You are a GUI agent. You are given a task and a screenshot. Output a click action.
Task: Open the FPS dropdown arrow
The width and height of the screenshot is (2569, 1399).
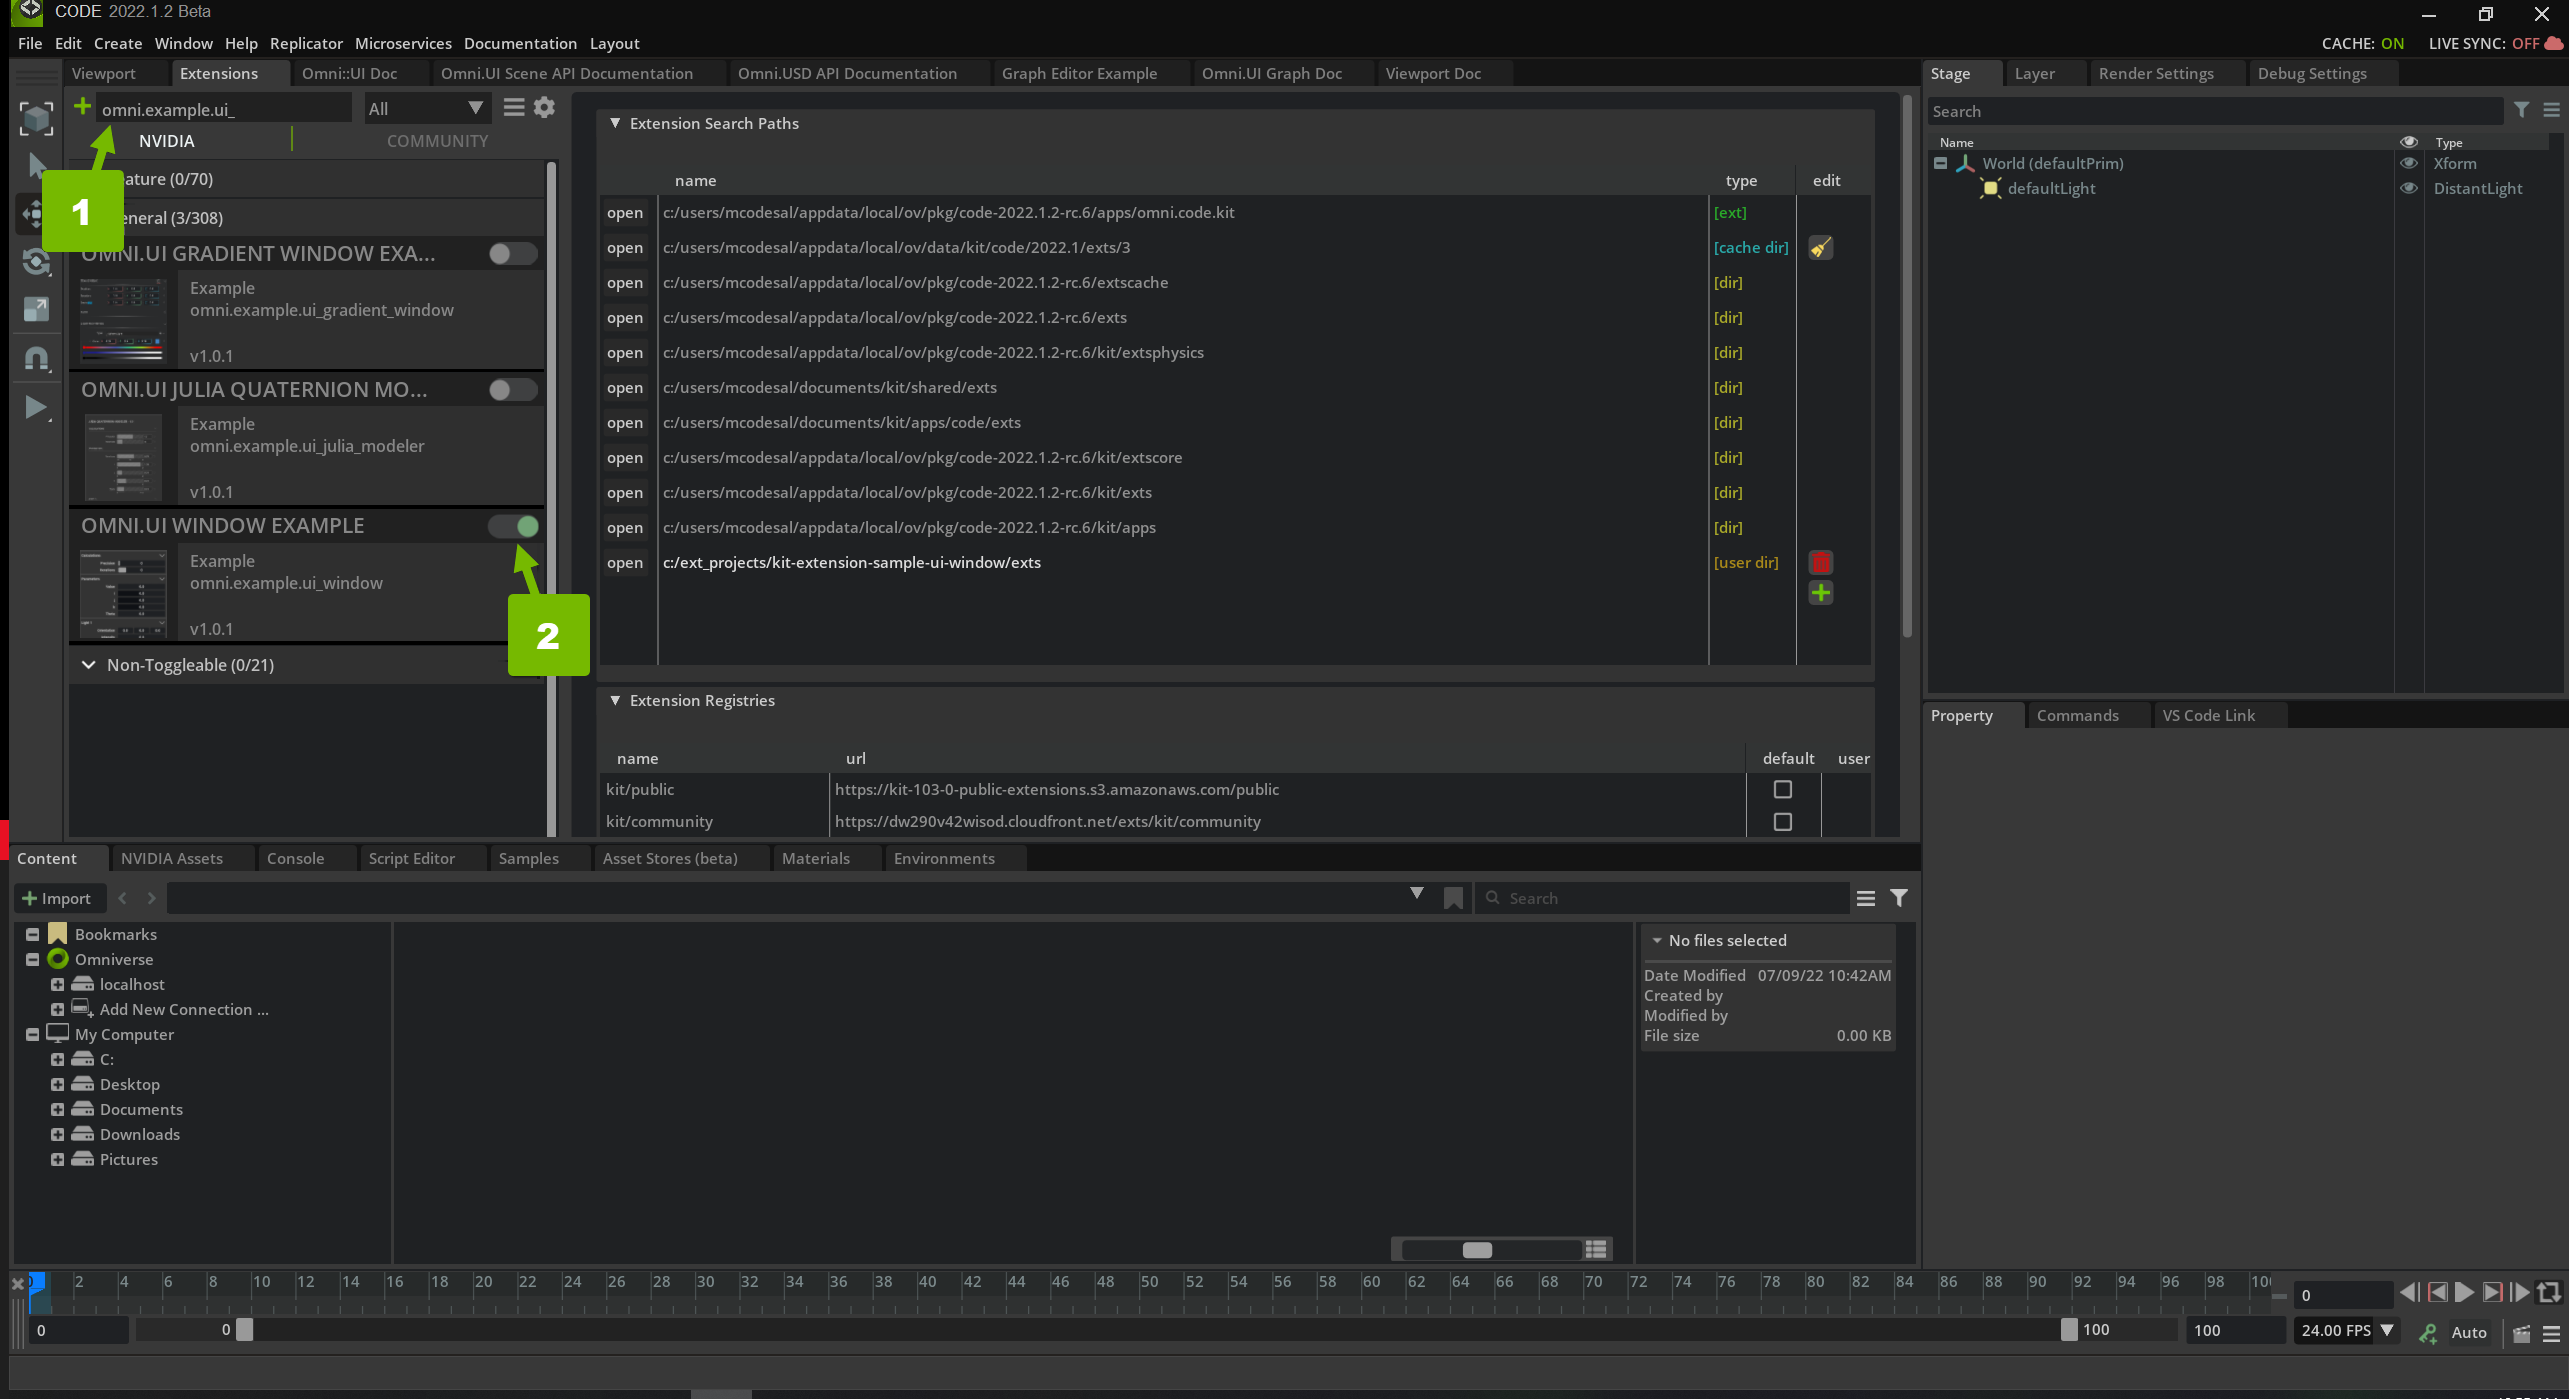point(2386,1331)
